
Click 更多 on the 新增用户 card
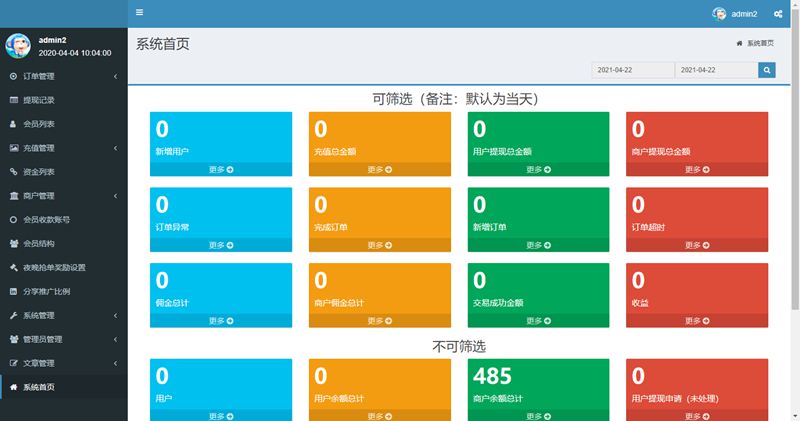point(221,170)
